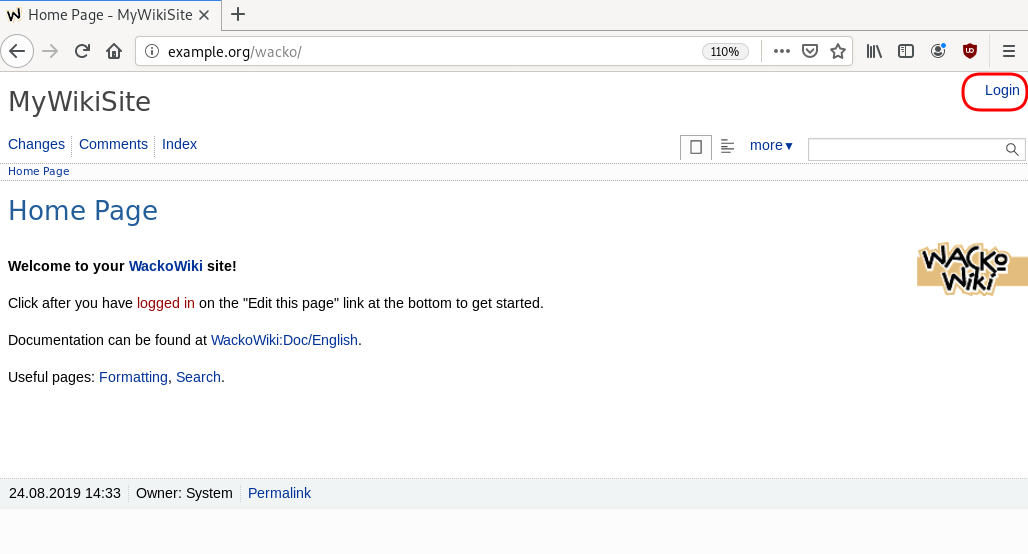This screenshot has height=554, width=1028.
Task: Open a new browser tab
Action: coord(238,14)
